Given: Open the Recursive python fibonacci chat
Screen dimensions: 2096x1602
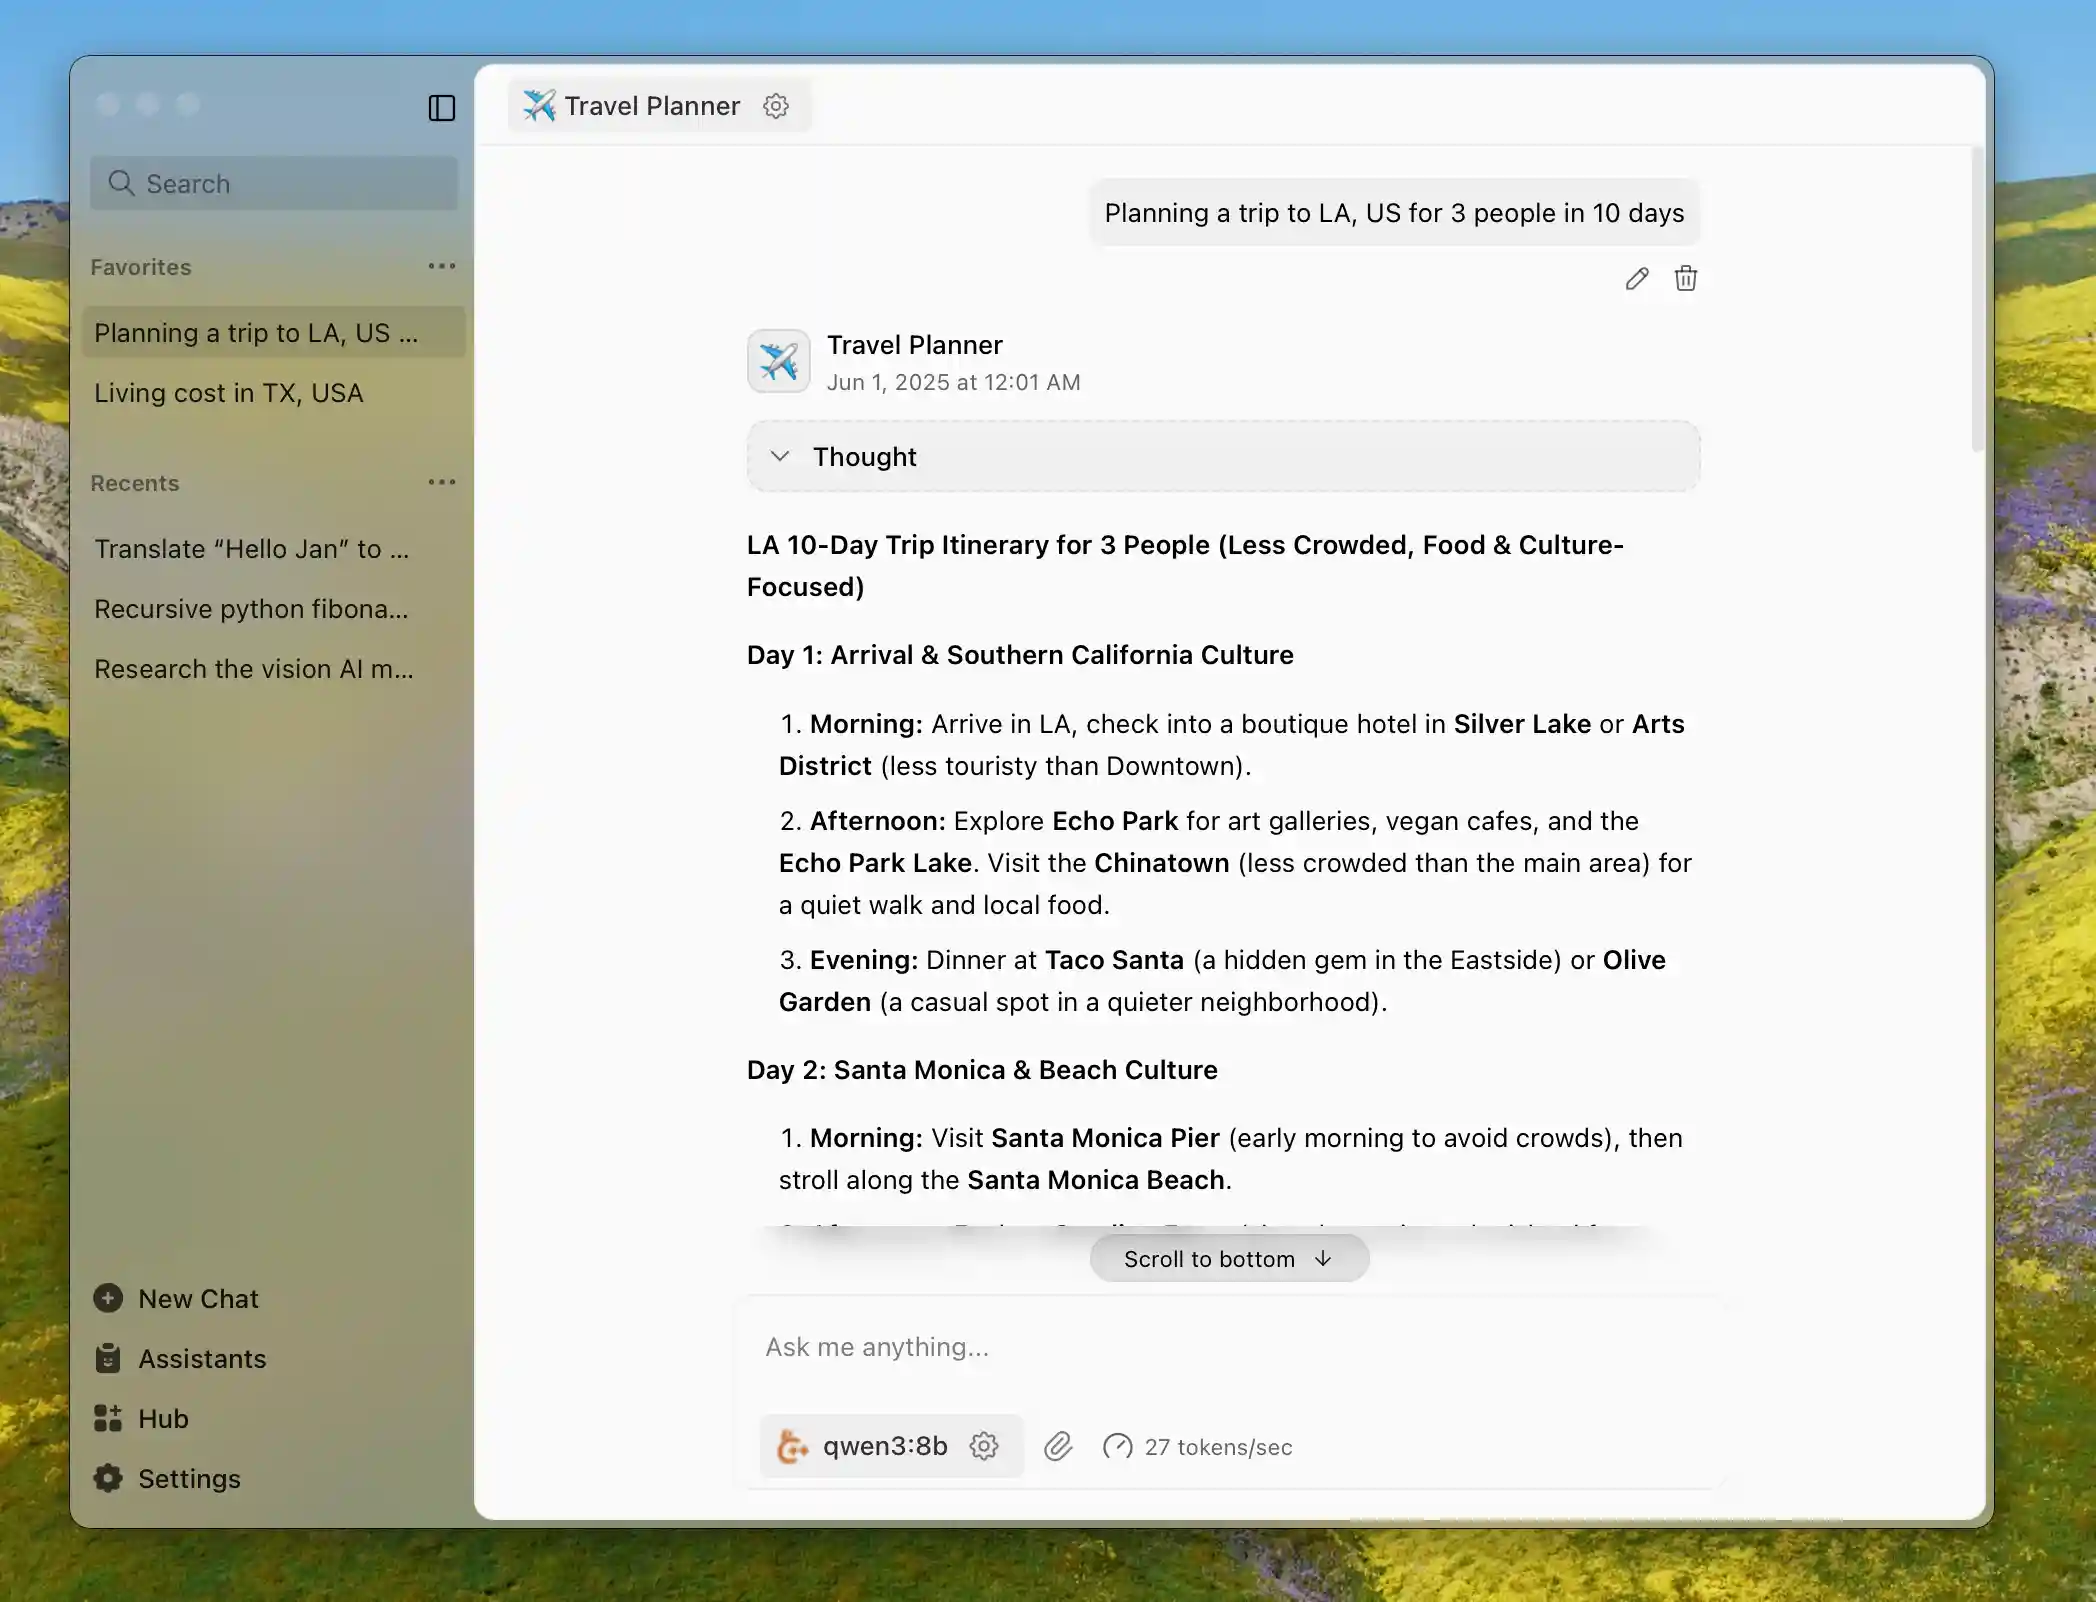Looking at the screenshot, I should click(251, 609).
